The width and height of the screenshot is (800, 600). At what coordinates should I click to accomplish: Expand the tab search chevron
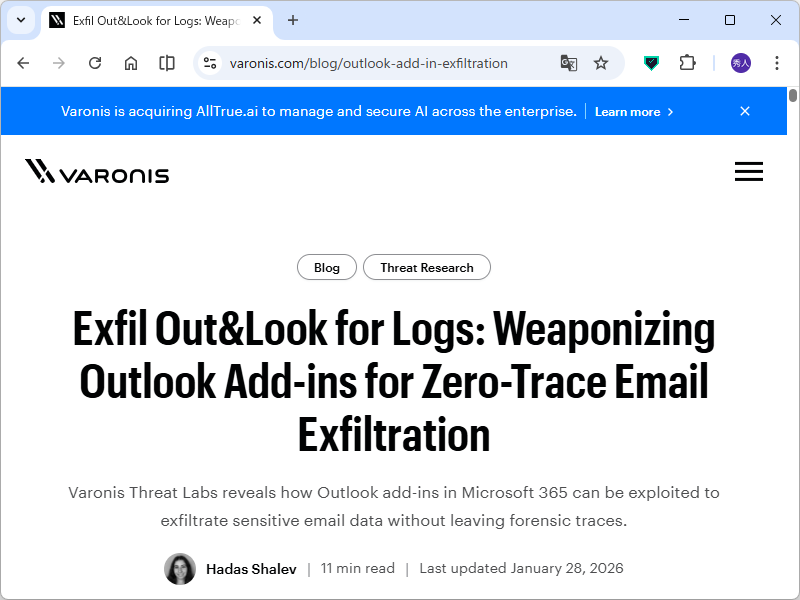(20, 20)
